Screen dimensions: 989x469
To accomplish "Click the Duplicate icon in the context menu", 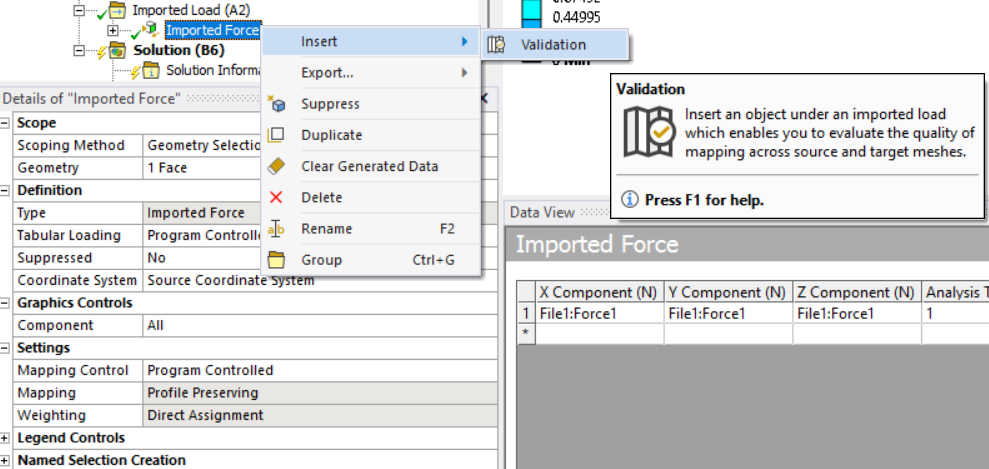I will (x=277, y=135).
